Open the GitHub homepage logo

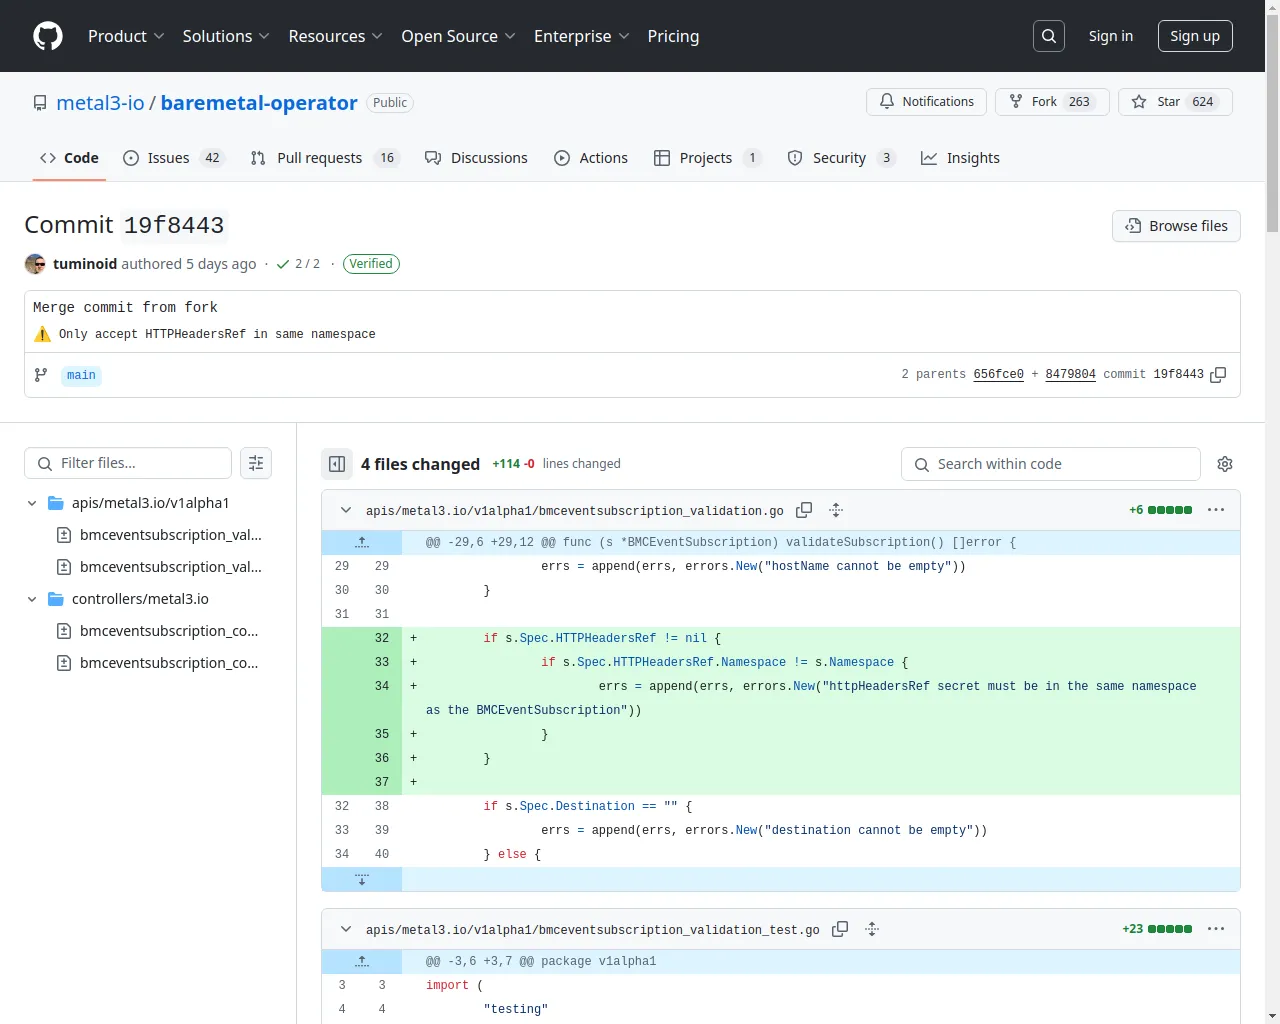click(48, 36)
